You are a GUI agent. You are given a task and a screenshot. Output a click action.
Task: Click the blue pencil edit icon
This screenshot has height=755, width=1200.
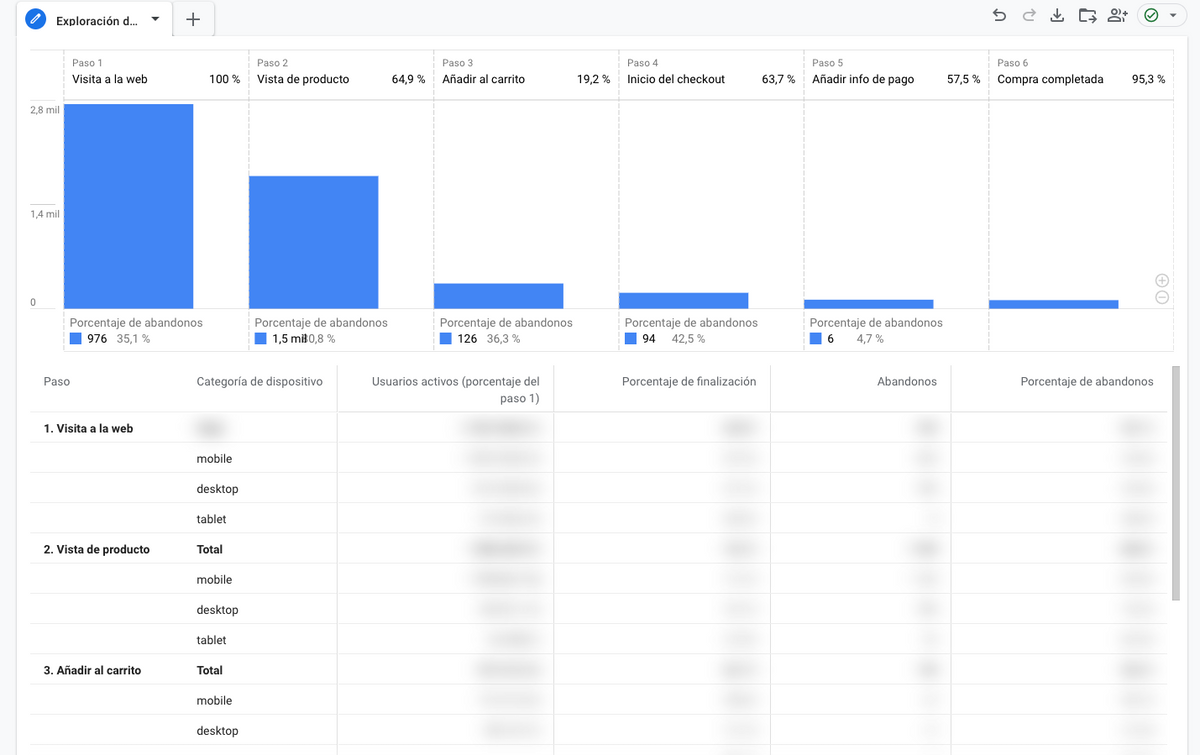36,20
